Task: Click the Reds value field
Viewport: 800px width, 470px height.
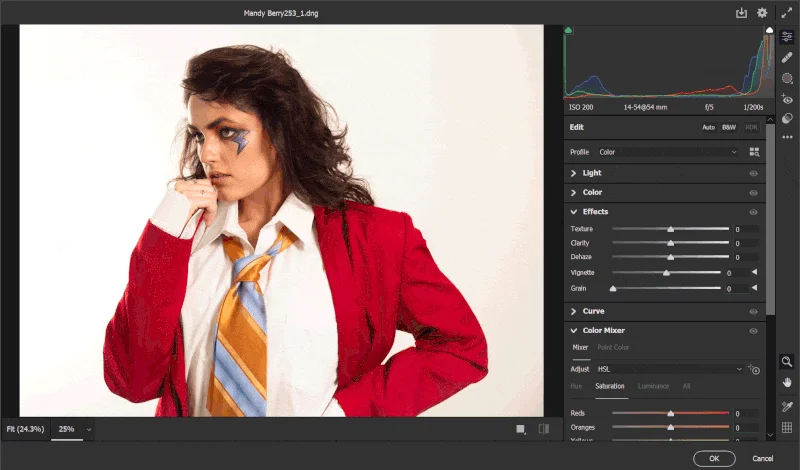Action: (746, 414)
